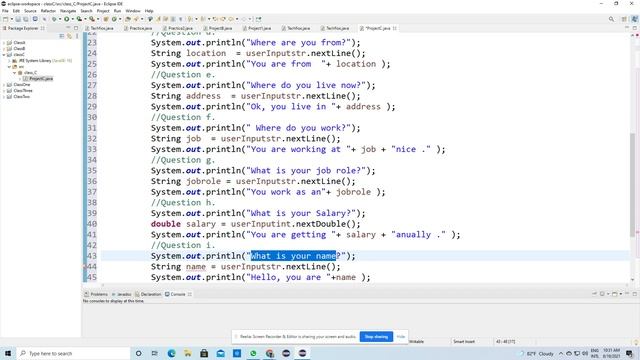Open the Eclipse search magnifier at top right

(611, 19)
